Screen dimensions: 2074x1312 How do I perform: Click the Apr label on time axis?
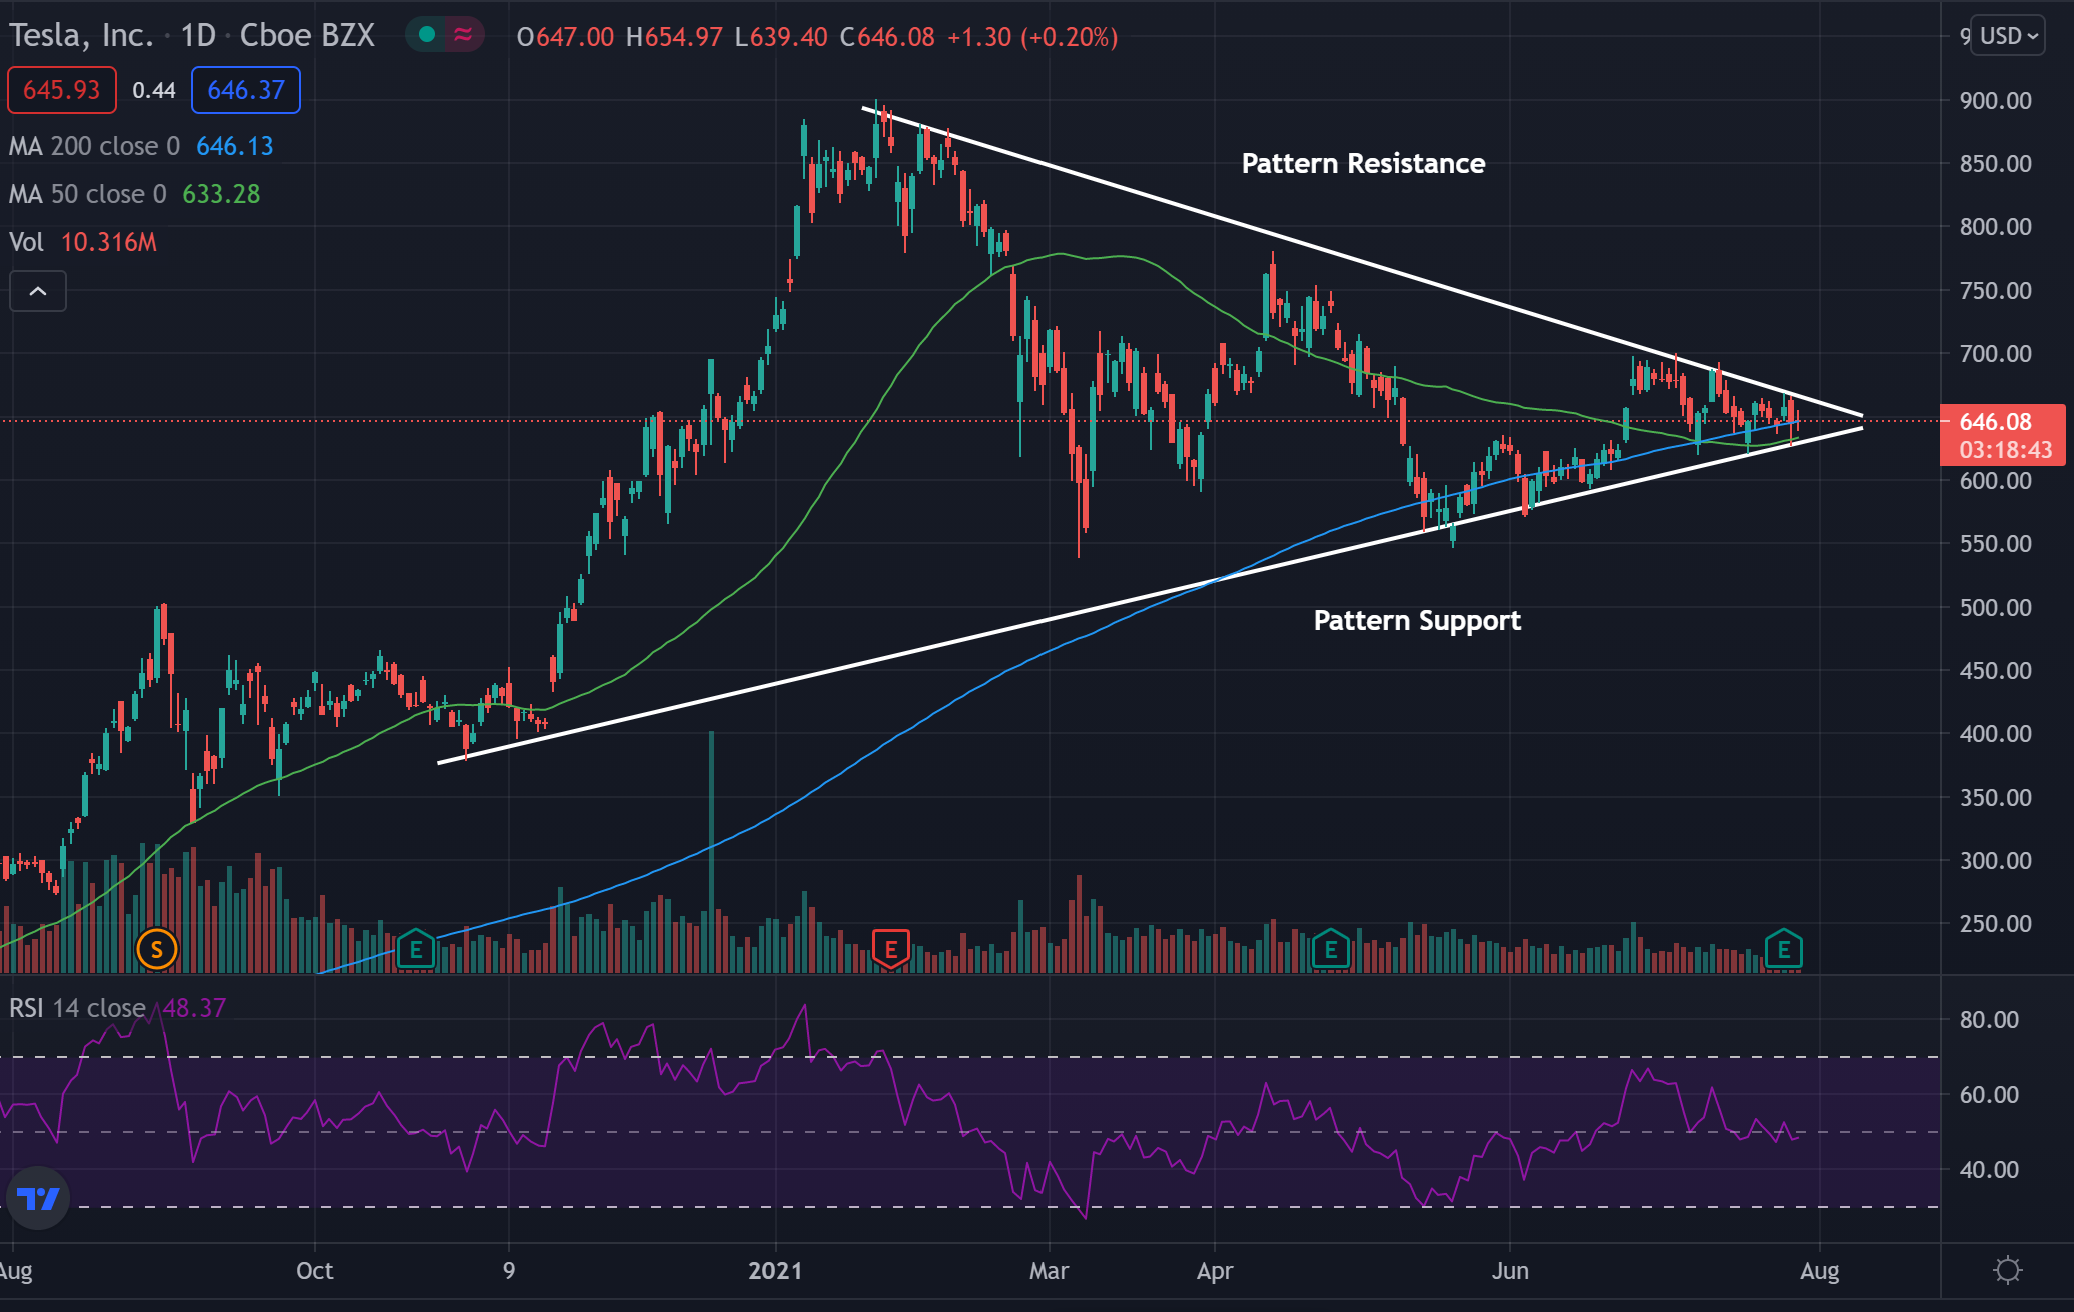(1215, 1270)
